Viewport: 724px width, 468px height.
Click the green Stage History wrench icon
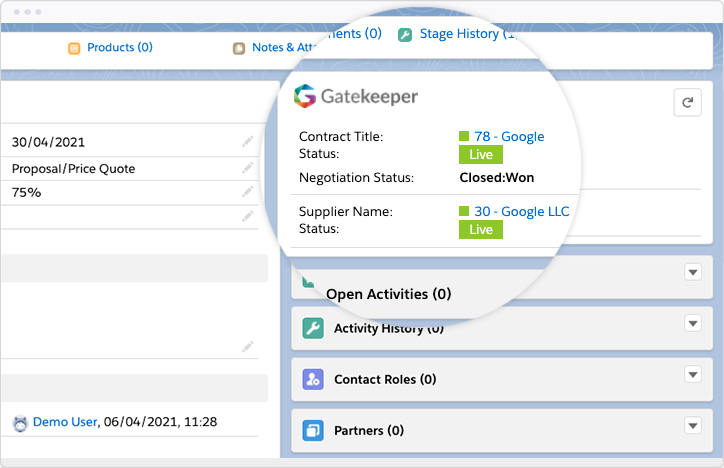pyautogui.click(x=405, y=35)
